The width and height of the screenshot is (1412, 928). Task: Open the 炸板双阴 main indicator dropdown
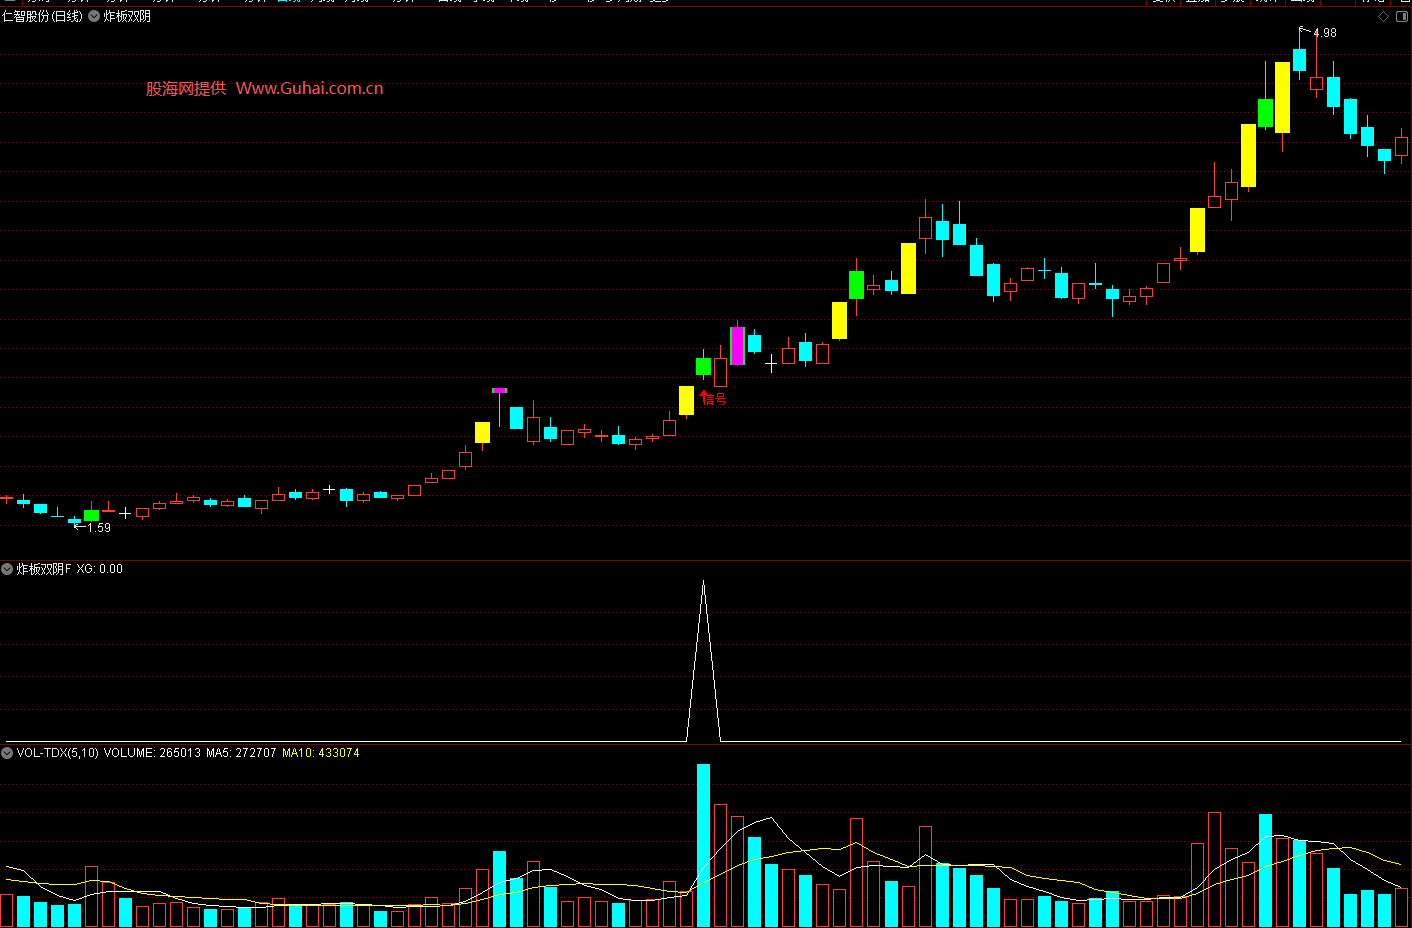click(x=94, y=17)
